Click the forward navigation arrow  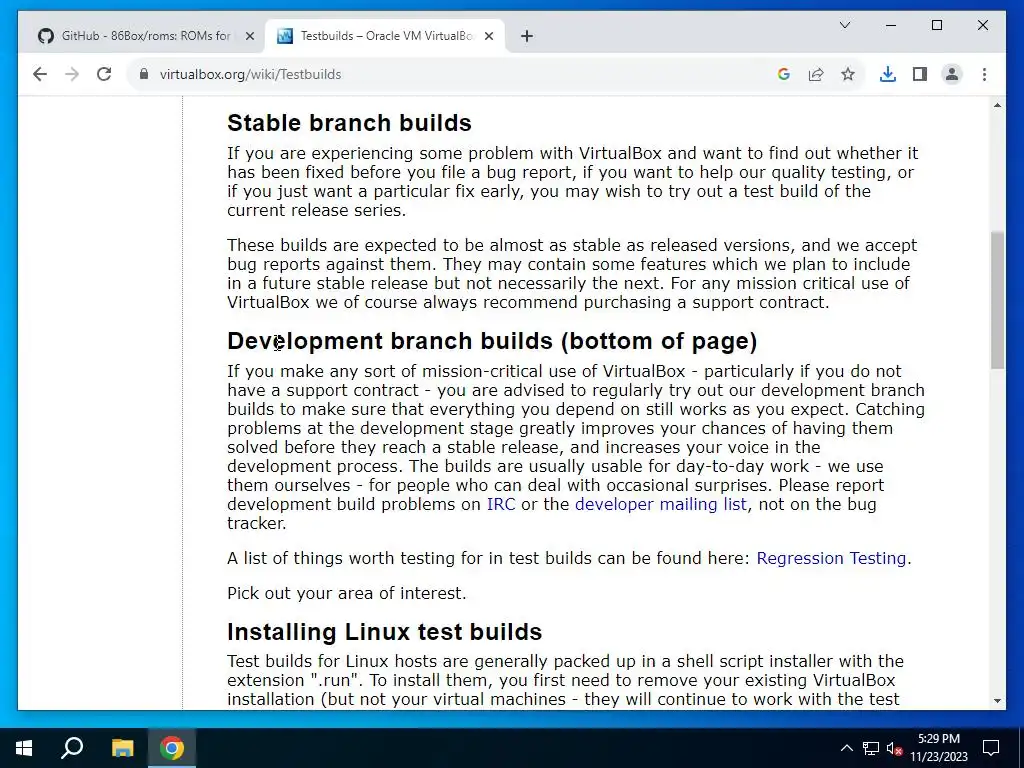pos(72,74)
